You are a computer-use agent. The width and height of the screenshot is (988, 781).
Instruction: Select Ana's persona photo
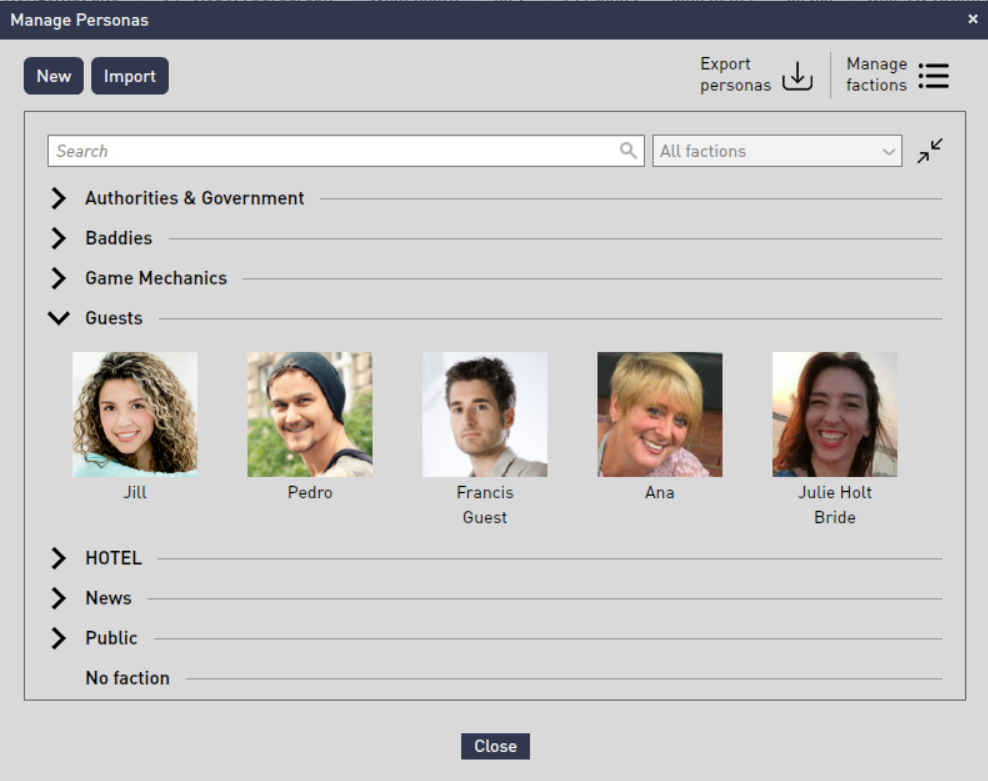660,414
